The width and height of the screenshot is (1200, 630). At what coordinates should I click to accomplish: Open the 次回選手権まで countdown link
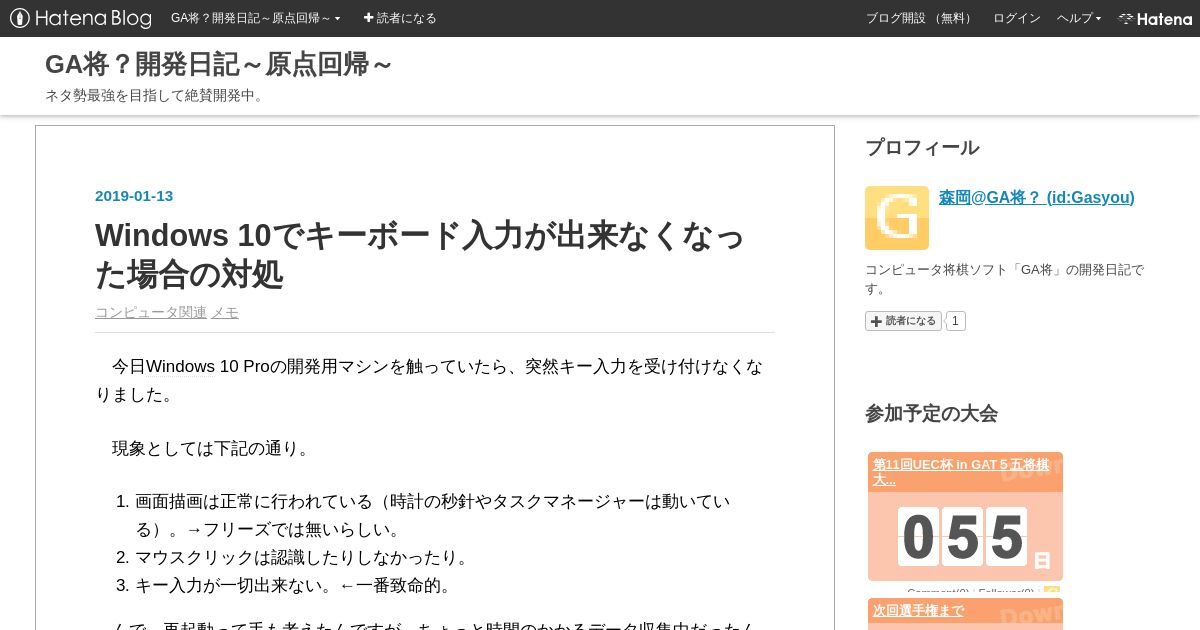coord(918,610)
